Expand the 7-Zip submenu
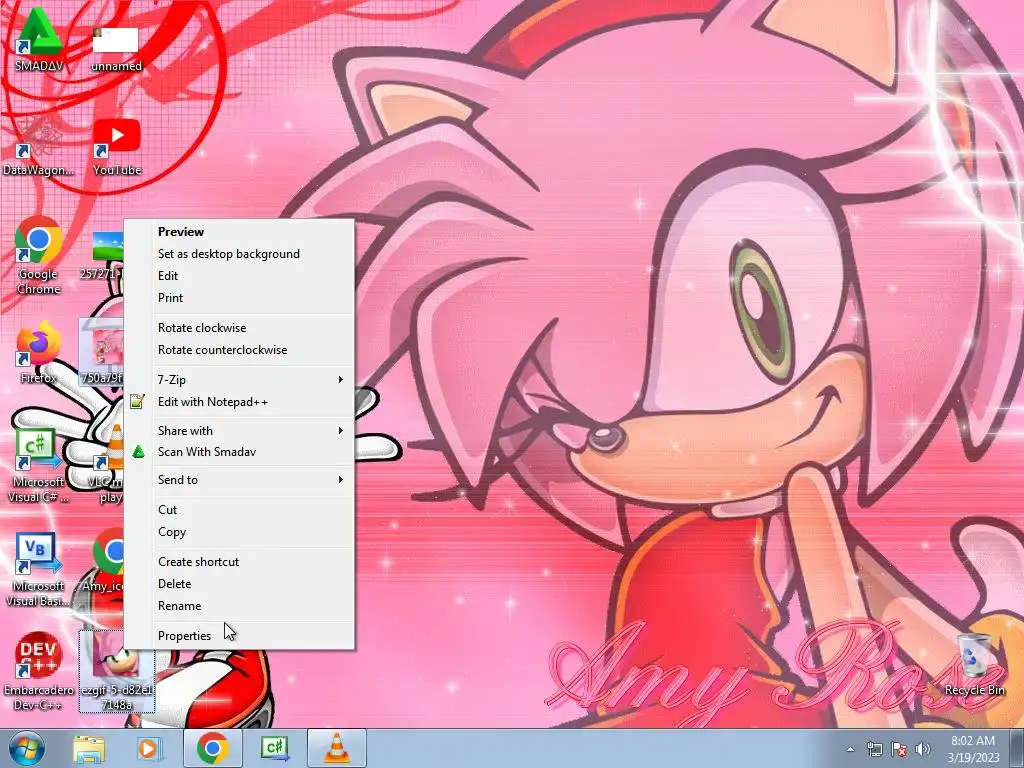Screen dimensions: 1024x768 coord(239,379)
